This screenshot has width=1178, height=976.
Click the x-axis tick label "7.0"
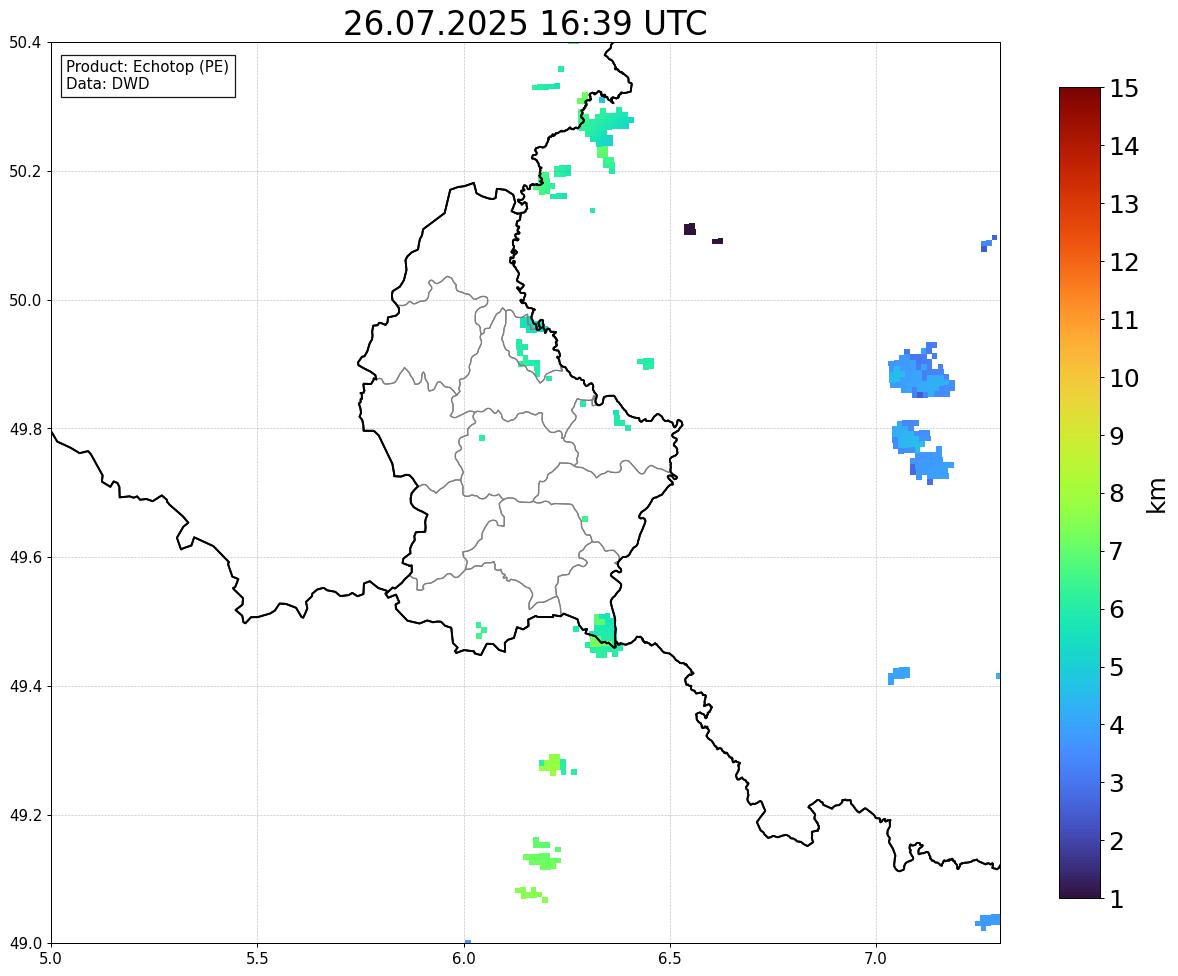877,959
